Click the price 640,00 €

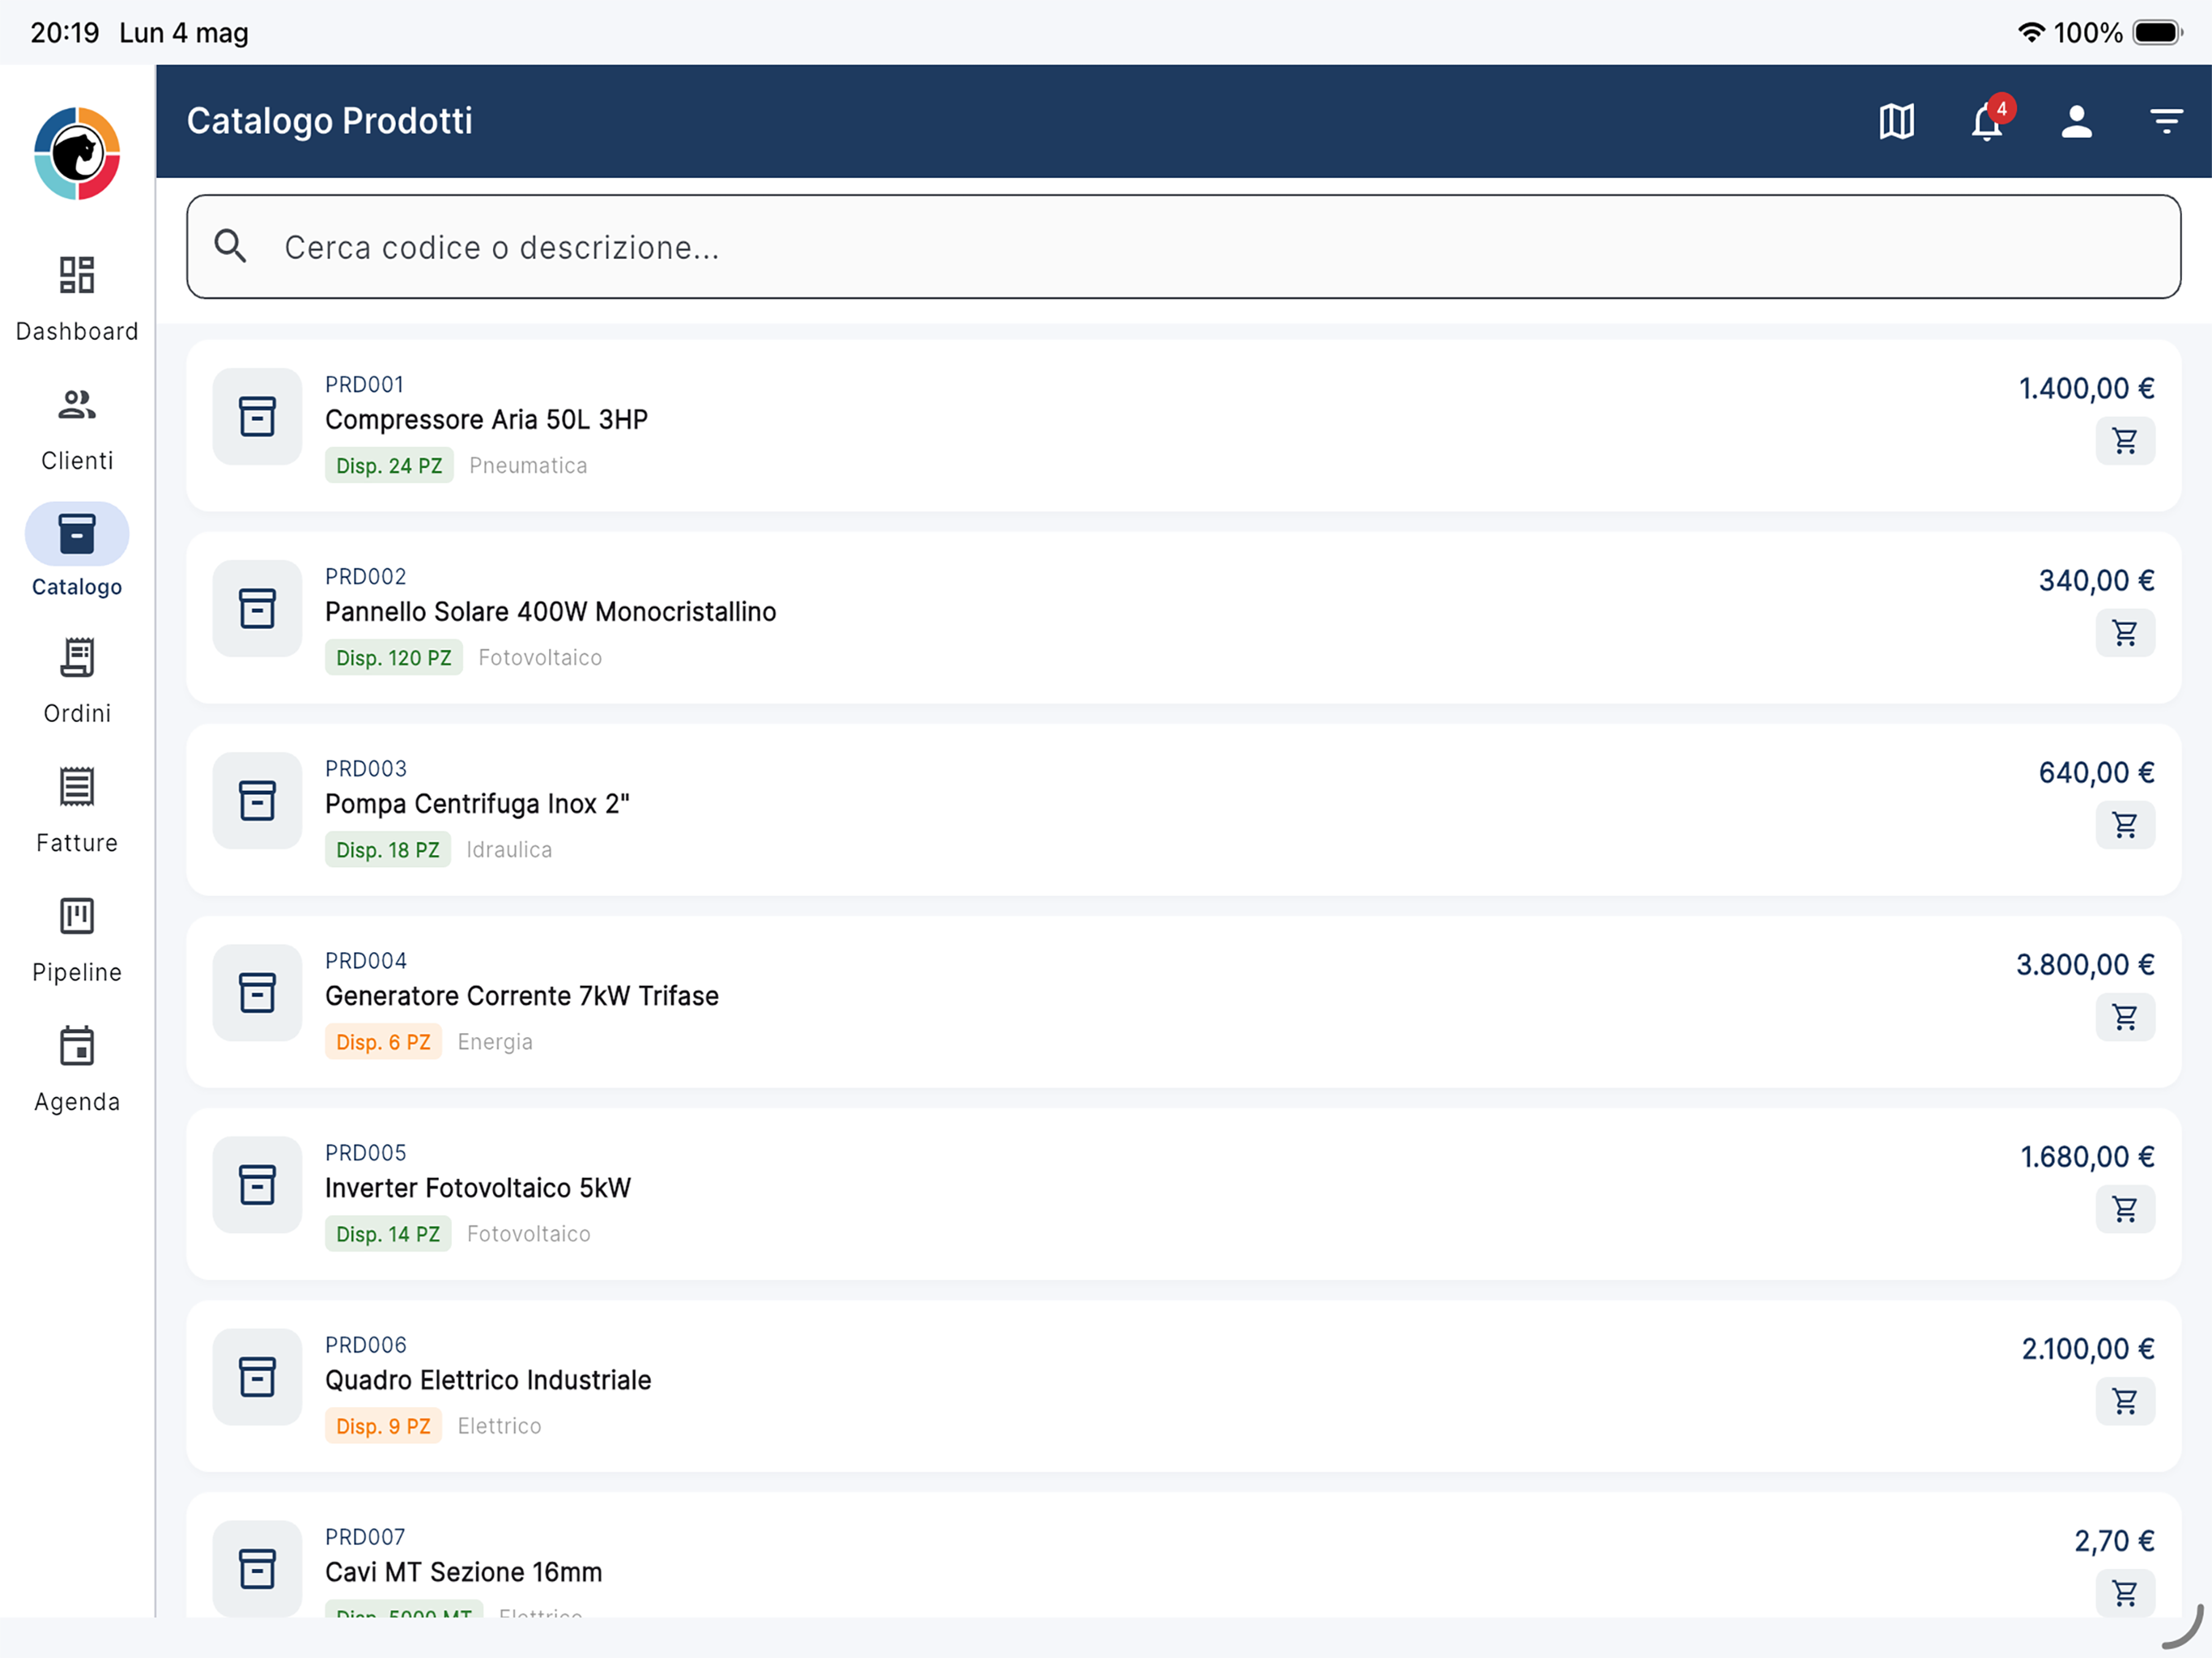pos(2096,773)
